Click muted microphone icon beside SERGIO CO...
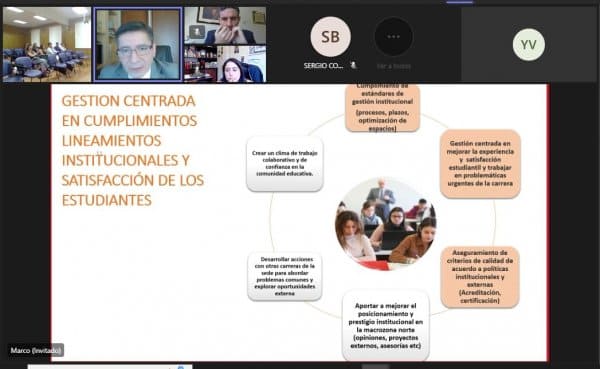This screenshot has height=369, width=600. coord(354,65)
